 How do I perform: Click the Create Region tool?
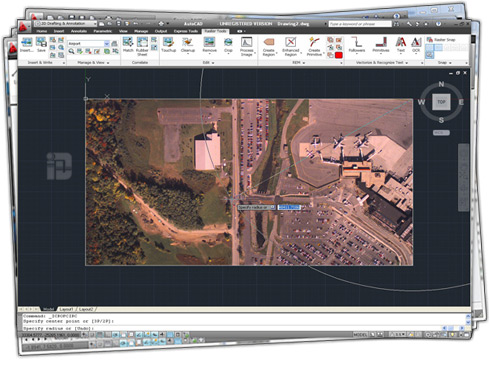[x=269, y=46]
